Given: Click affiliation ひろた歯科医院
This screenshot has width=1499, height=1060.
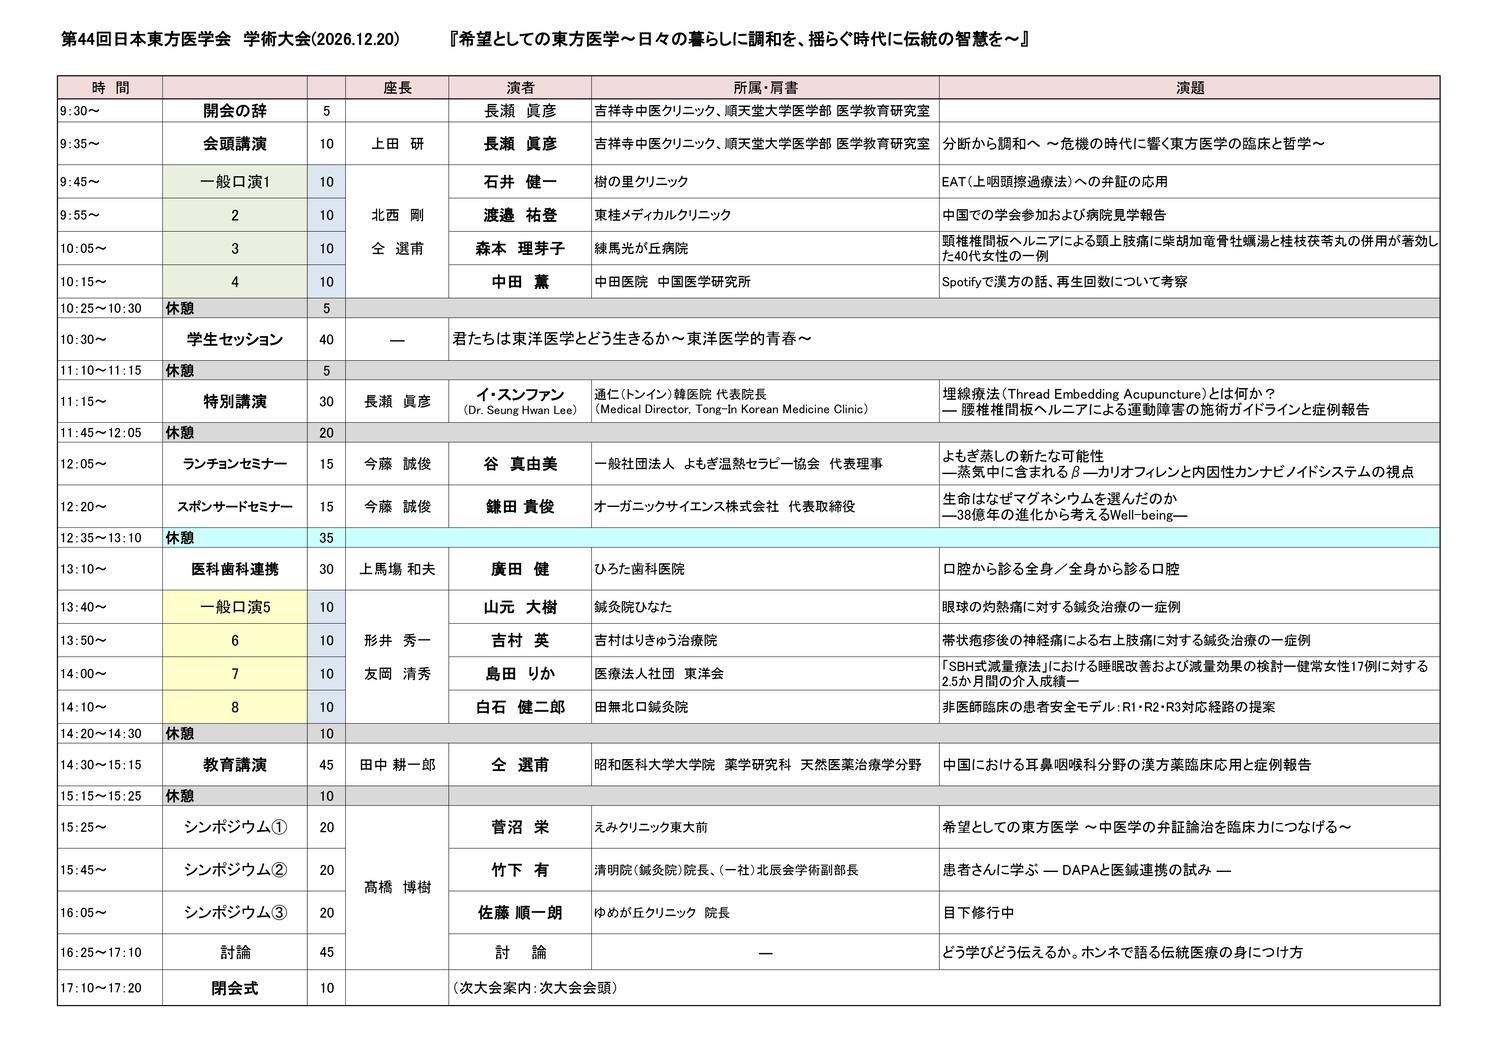Looking at the screenshot, I should pos(640,569).
